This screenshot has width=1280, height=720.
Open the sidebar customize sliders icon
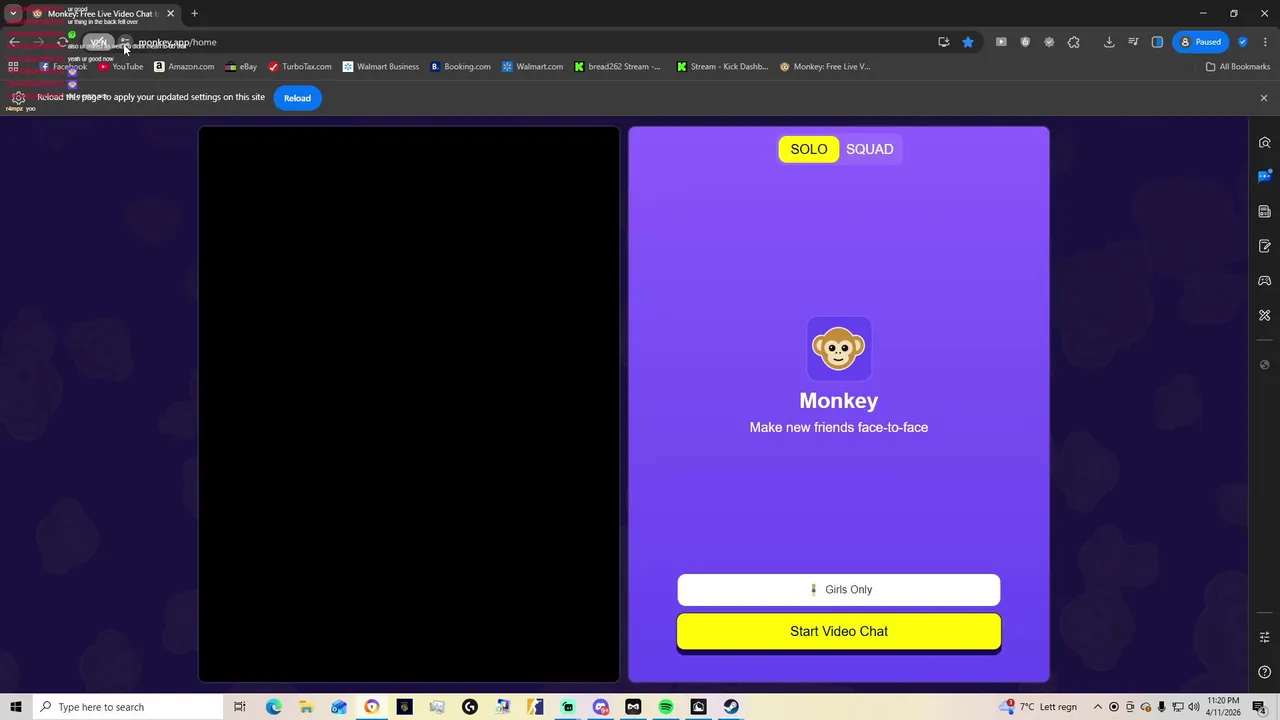pos(1265,637)
